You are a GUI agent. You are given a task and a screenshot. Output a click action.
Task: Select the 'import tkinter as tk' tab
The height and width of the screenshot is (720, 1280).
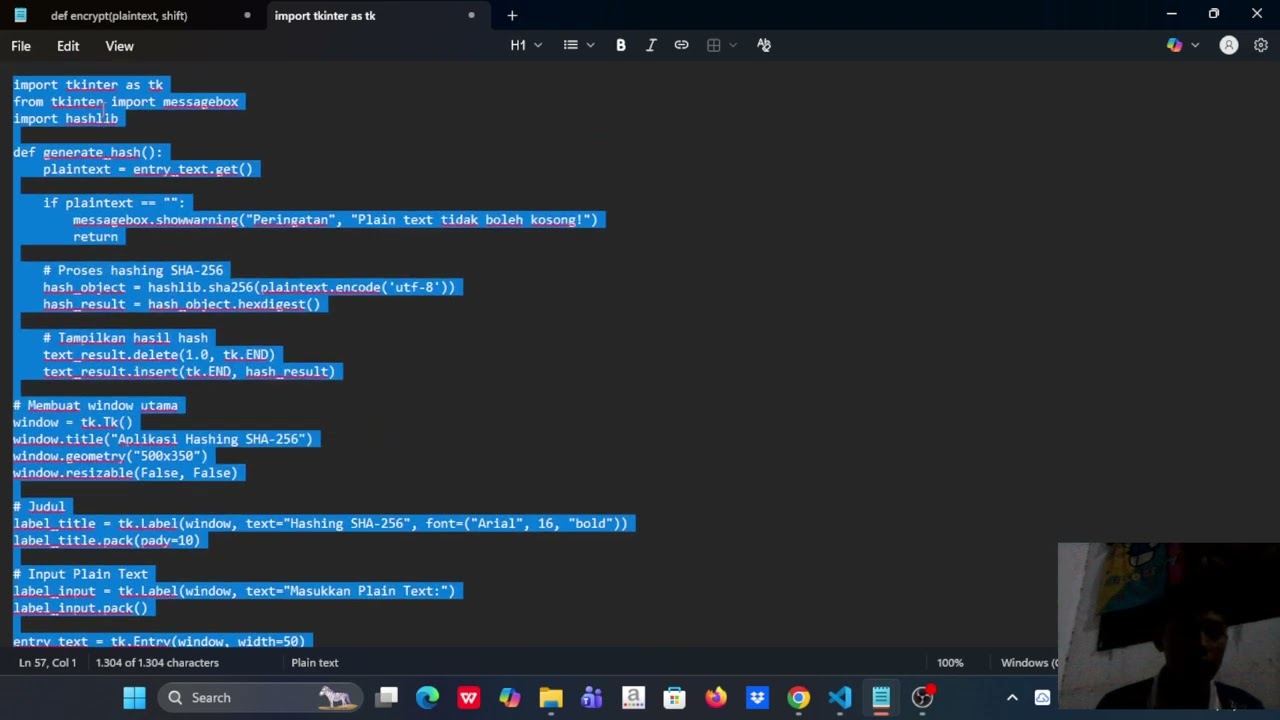click(x=325, y=15)
